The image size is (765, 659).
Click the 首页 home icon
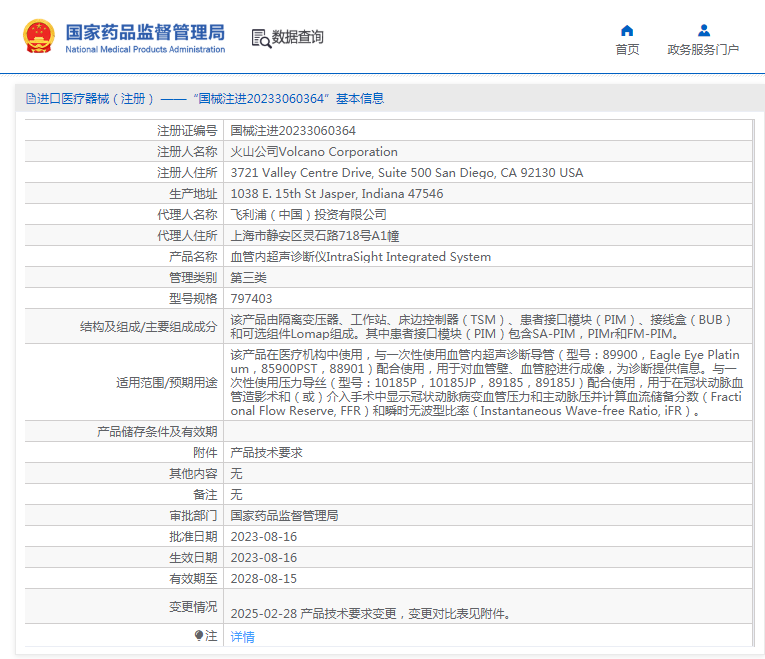click(x=627, y=31)
